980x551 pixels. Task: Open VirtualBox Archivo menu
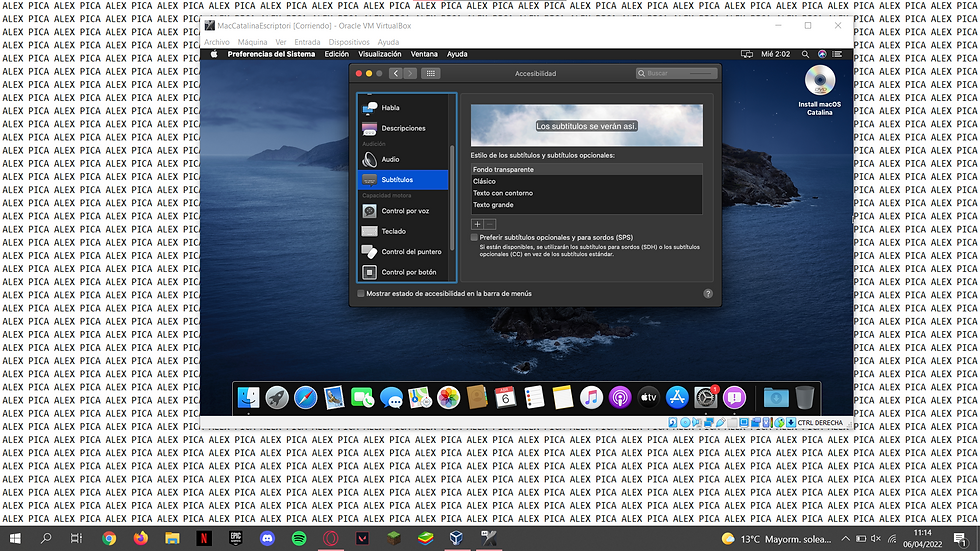pos(217,42)
